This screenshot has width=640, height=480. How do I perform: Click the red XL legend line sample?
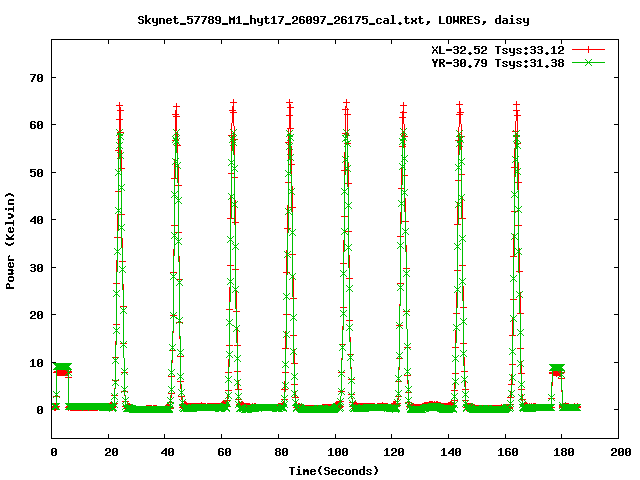tap(588, 50)
